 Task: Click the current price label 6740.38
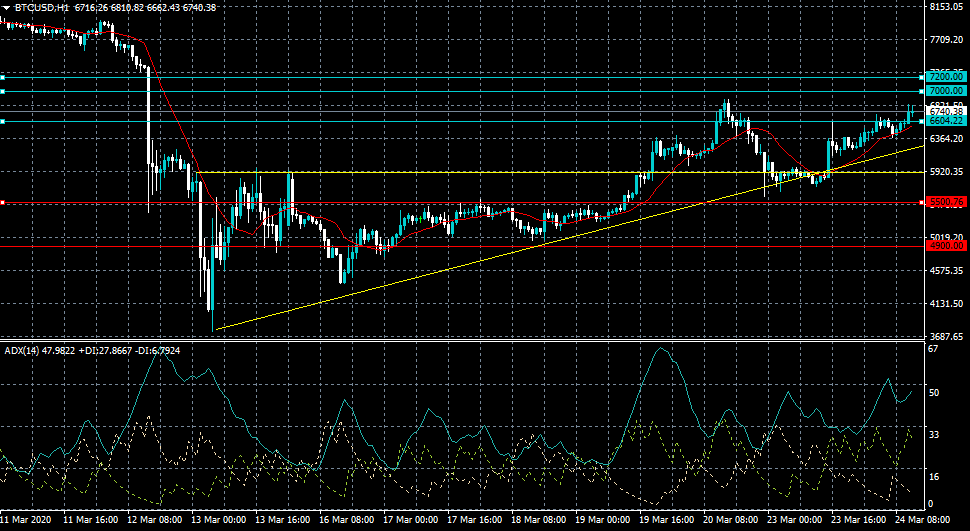tap(946, 111)
